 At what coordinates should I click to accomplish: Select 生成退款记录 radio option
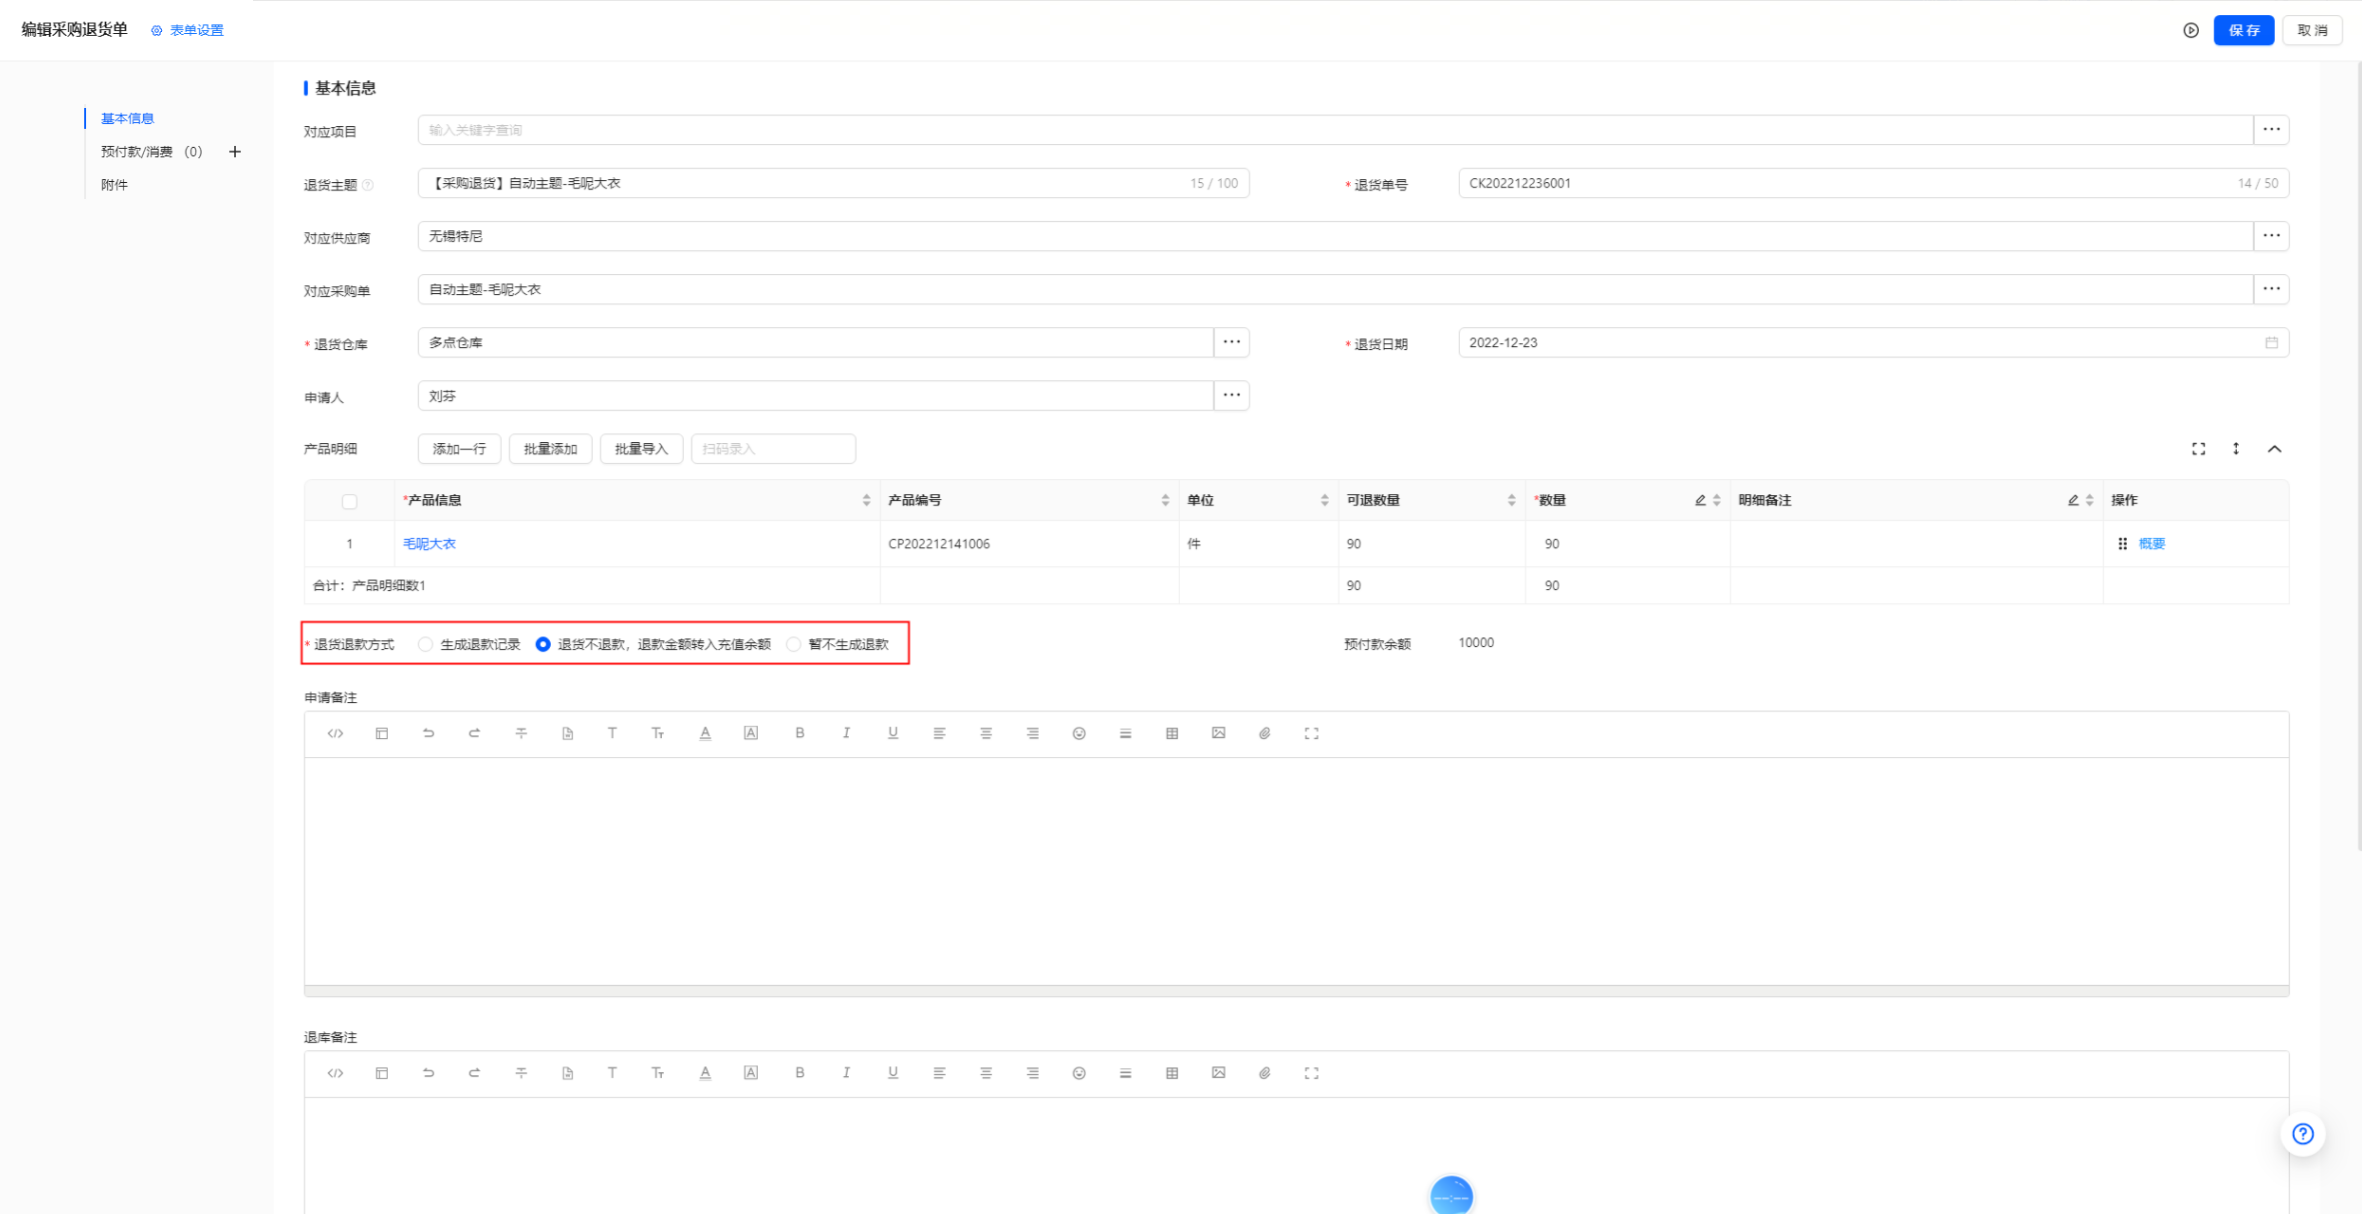pos(426,644)
